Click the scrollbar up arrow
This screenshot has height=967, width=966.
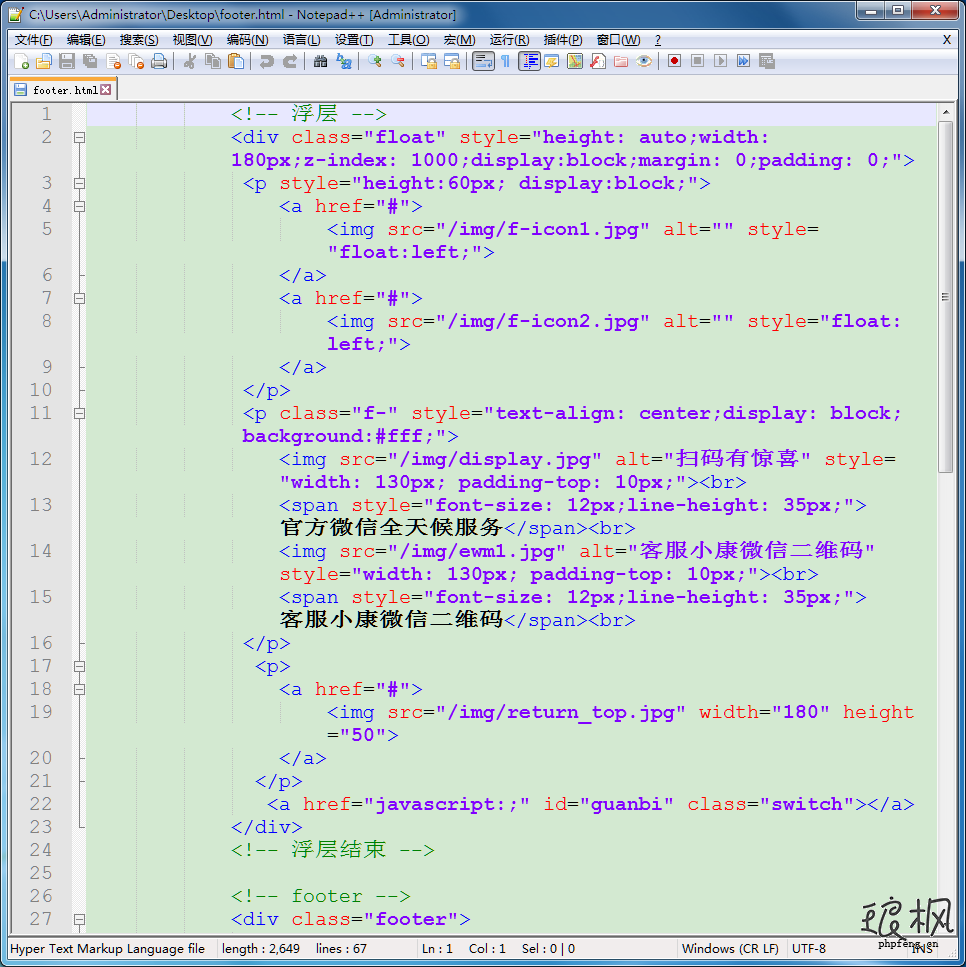pos(946,112)
